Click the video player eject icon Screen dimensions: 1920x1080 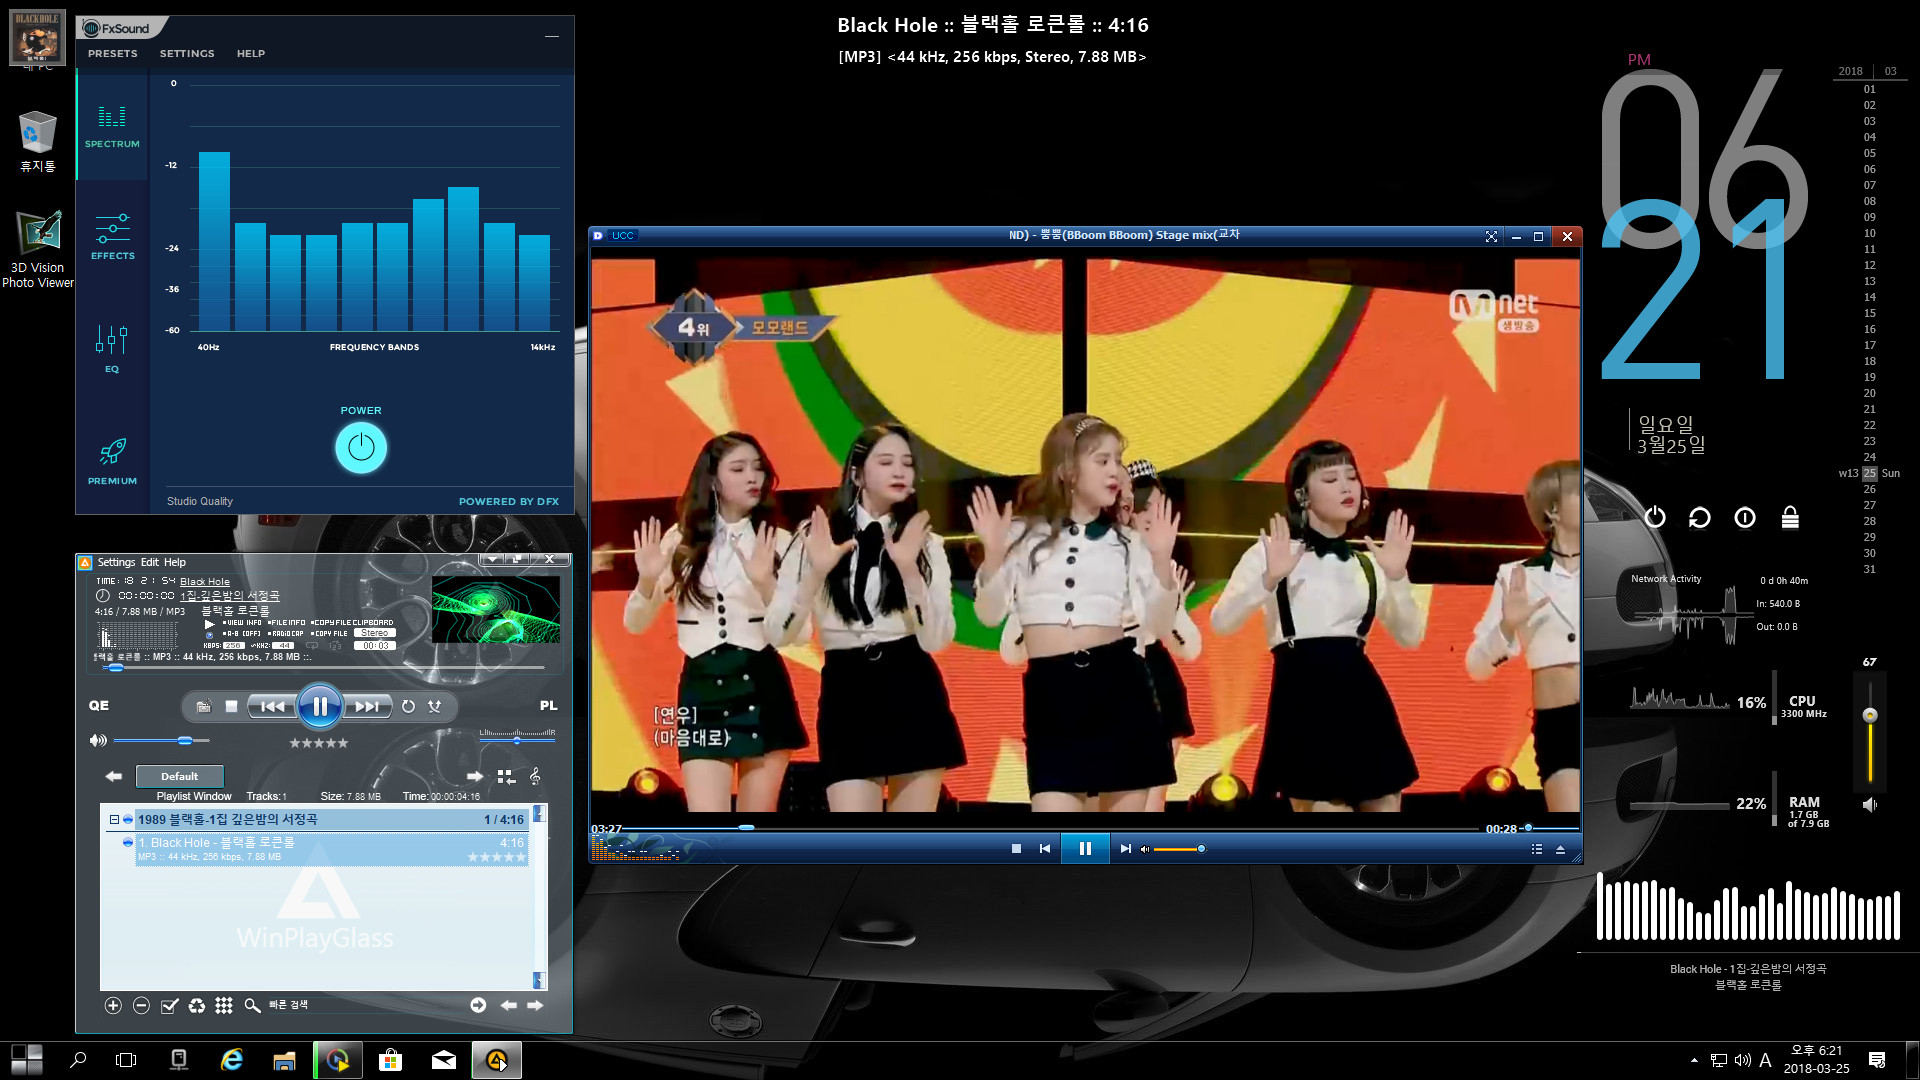click(1560, 849)
